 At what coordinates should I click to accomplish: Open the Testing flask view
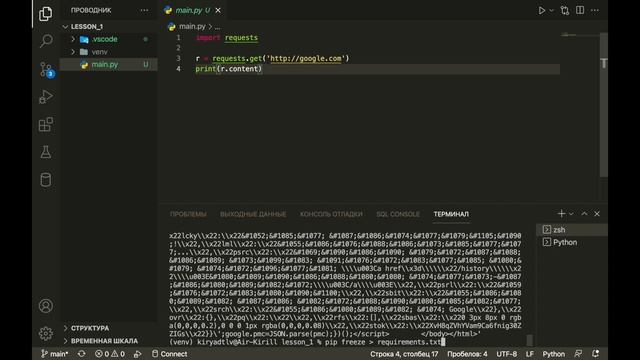coord(46,152)
